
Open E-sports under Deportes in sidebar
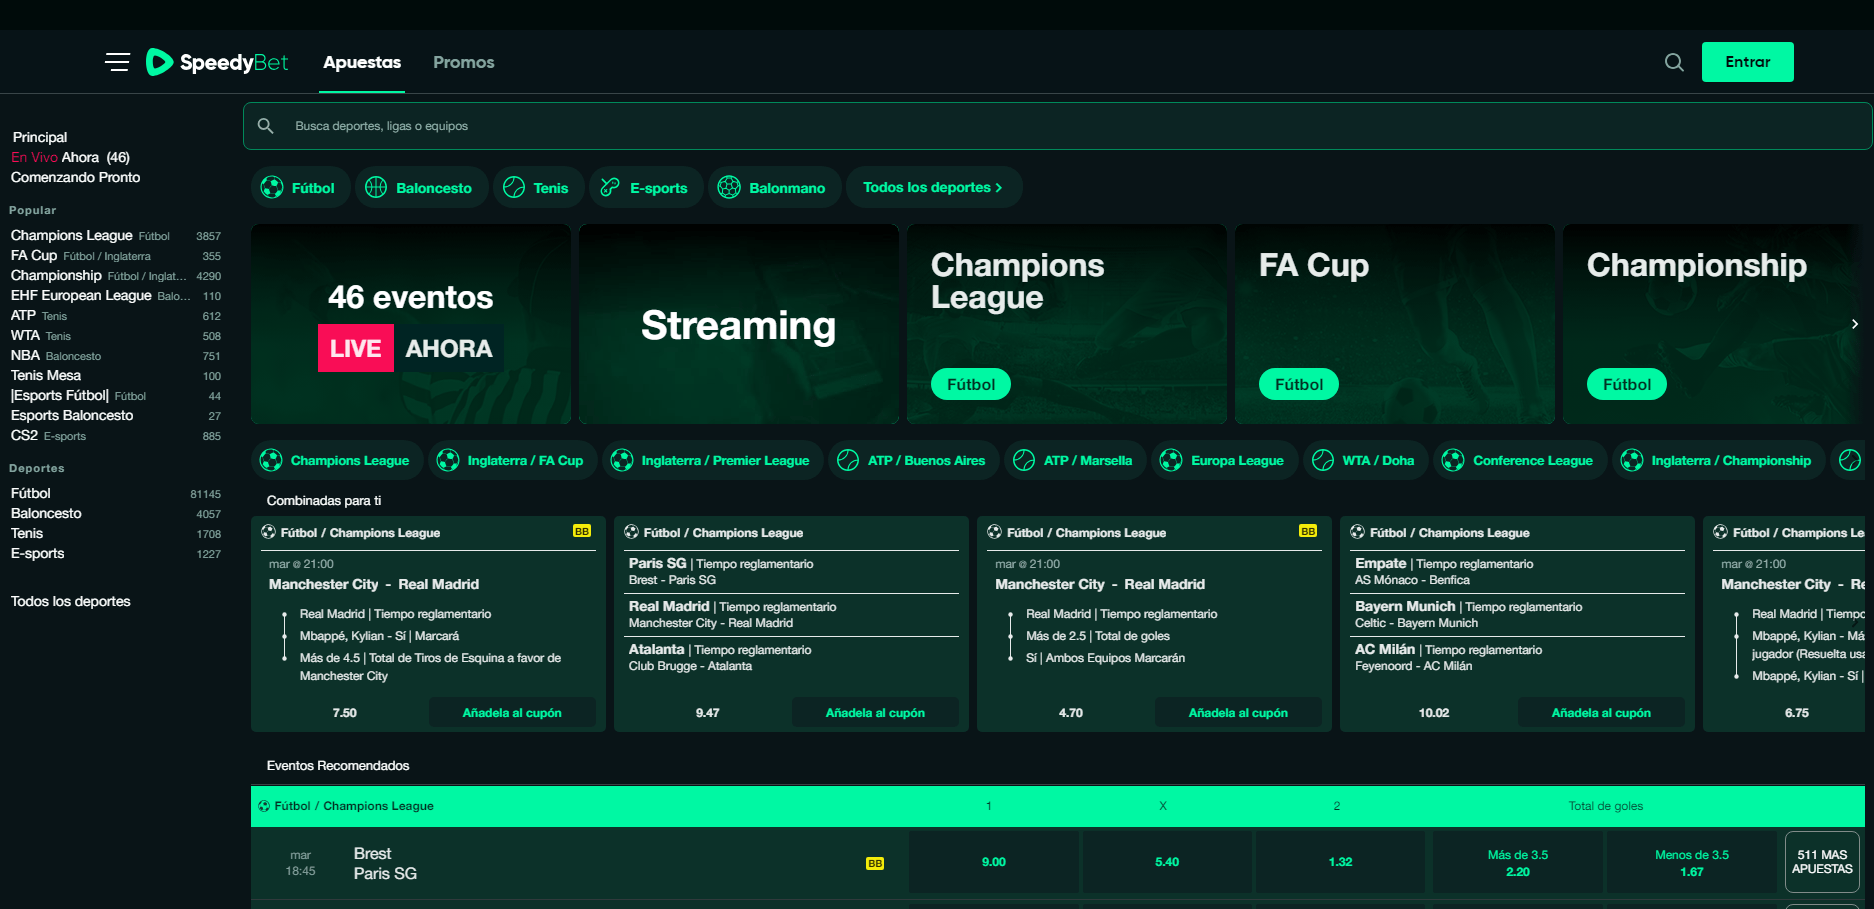tap(116, 554)
